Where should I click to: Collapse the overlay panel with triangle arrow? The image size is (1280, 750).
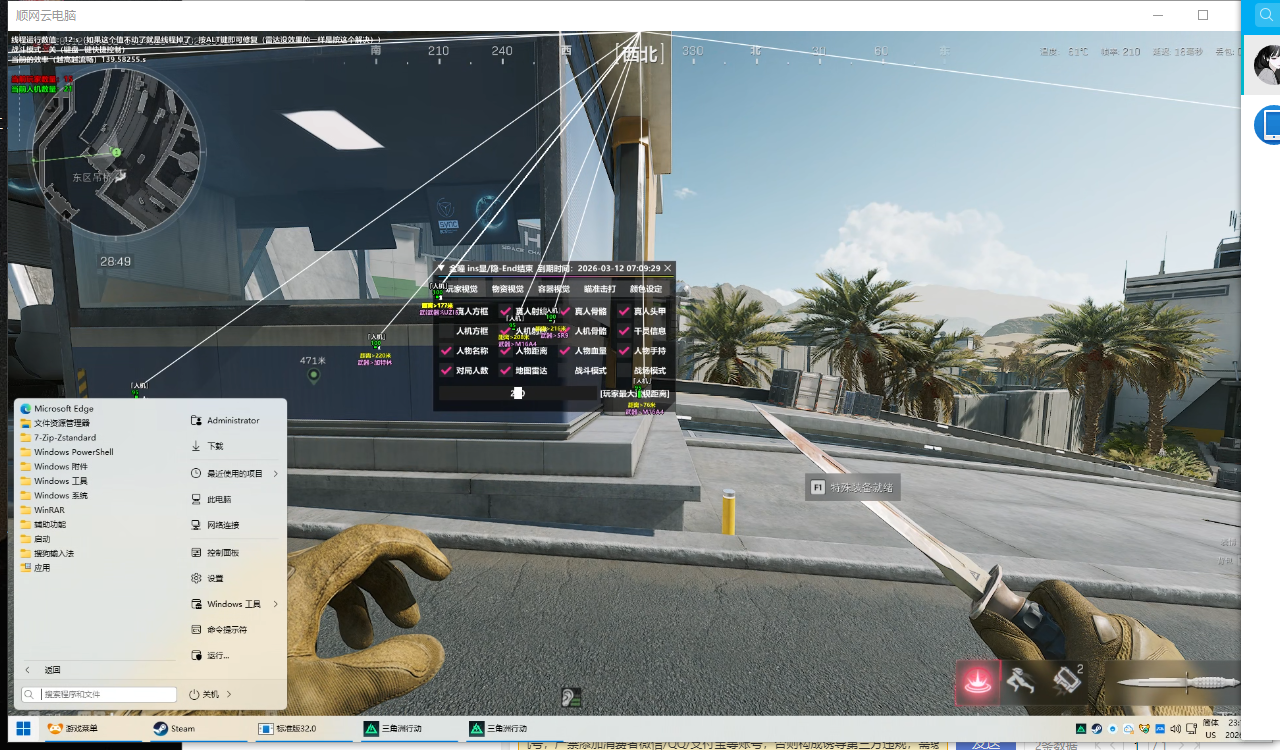tap(441, 268)
